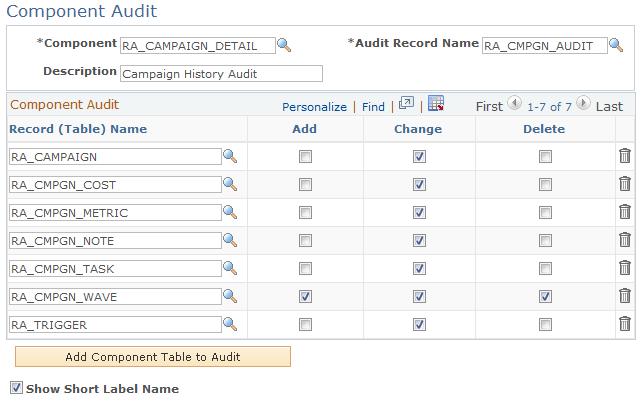
Task: Look up record for RA_CMPGN_METRIC row
Action: point(230,212)
